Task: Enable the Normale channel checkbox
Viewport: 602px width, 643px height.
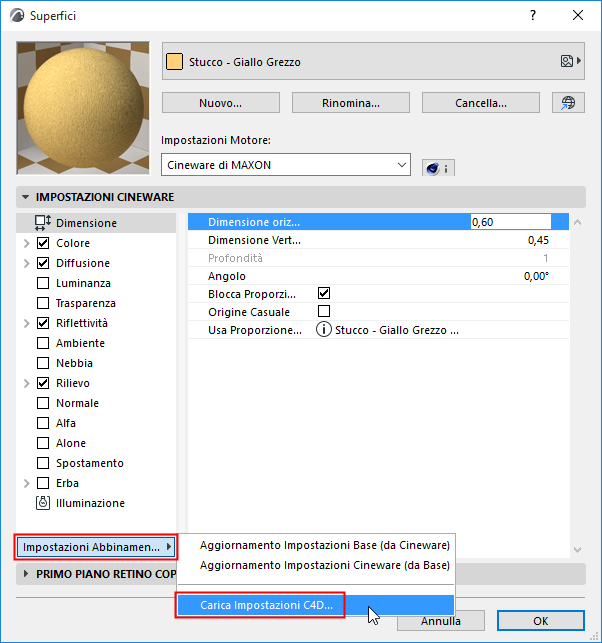Action: [43, 403]
